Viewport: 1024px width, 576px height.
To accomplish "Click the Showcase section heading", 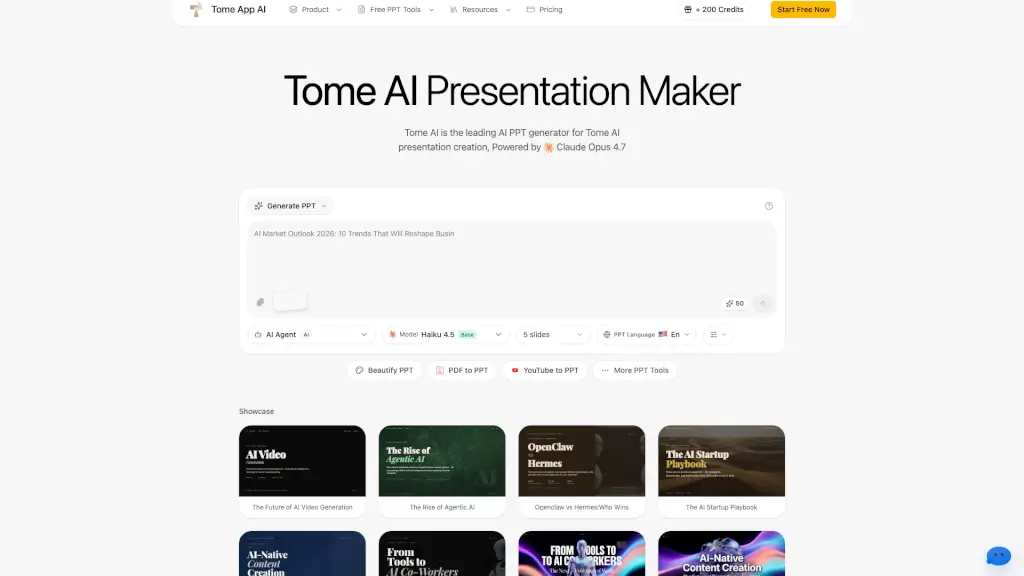I will (x=257, y=411).
